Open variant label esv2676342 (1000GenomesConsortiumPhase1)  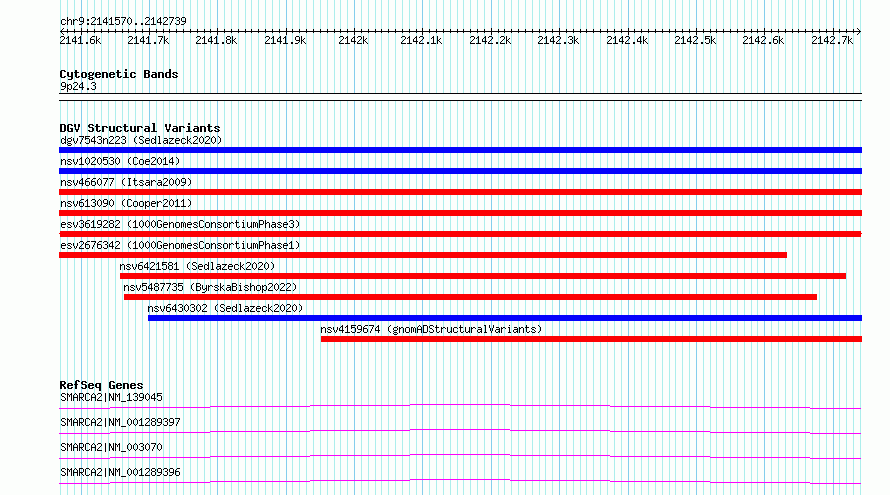pyautogui.click(x=180, y=245)
